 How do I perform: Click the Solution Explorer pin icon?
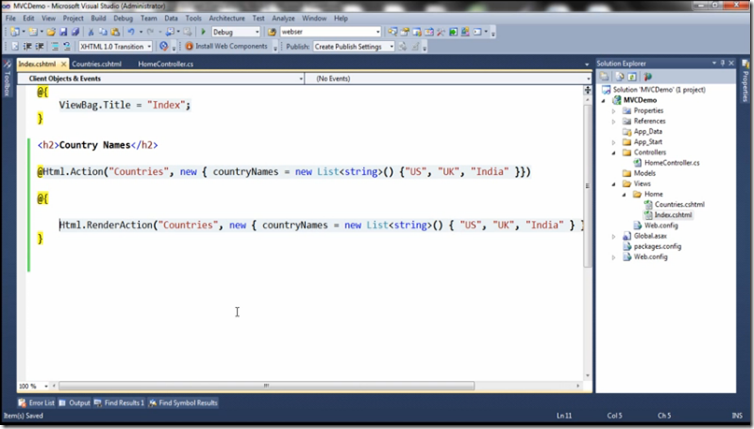click(x=722, y=63)
